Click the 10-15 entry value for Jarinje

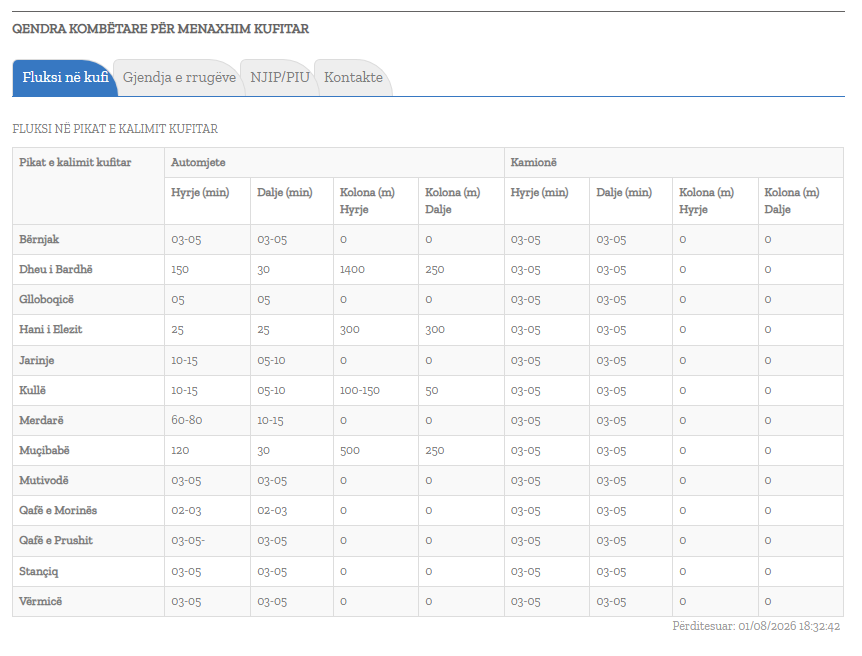pyautogui.click(x=184, y=360)
